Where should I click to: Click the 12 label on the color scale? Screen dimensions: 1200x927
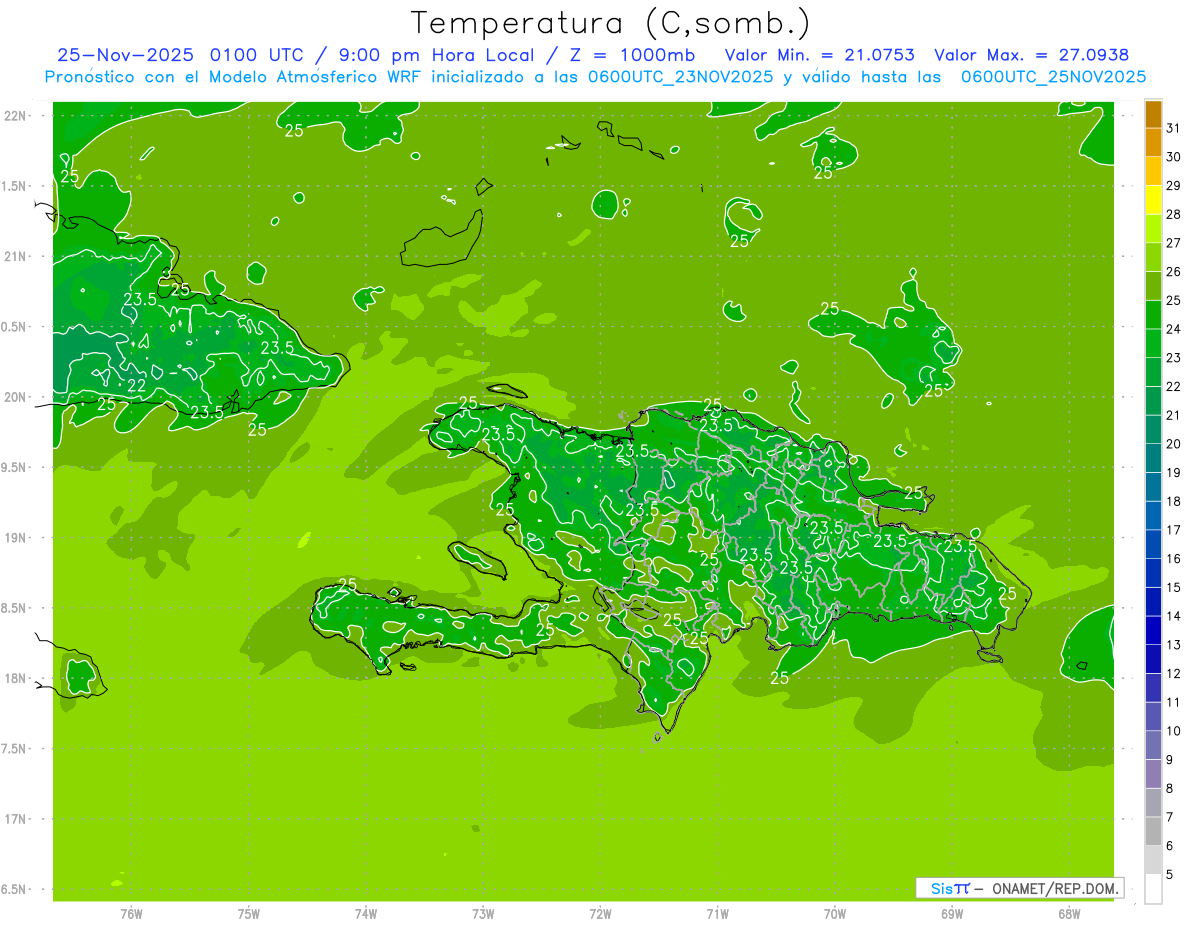click(x=1173, y=674)
